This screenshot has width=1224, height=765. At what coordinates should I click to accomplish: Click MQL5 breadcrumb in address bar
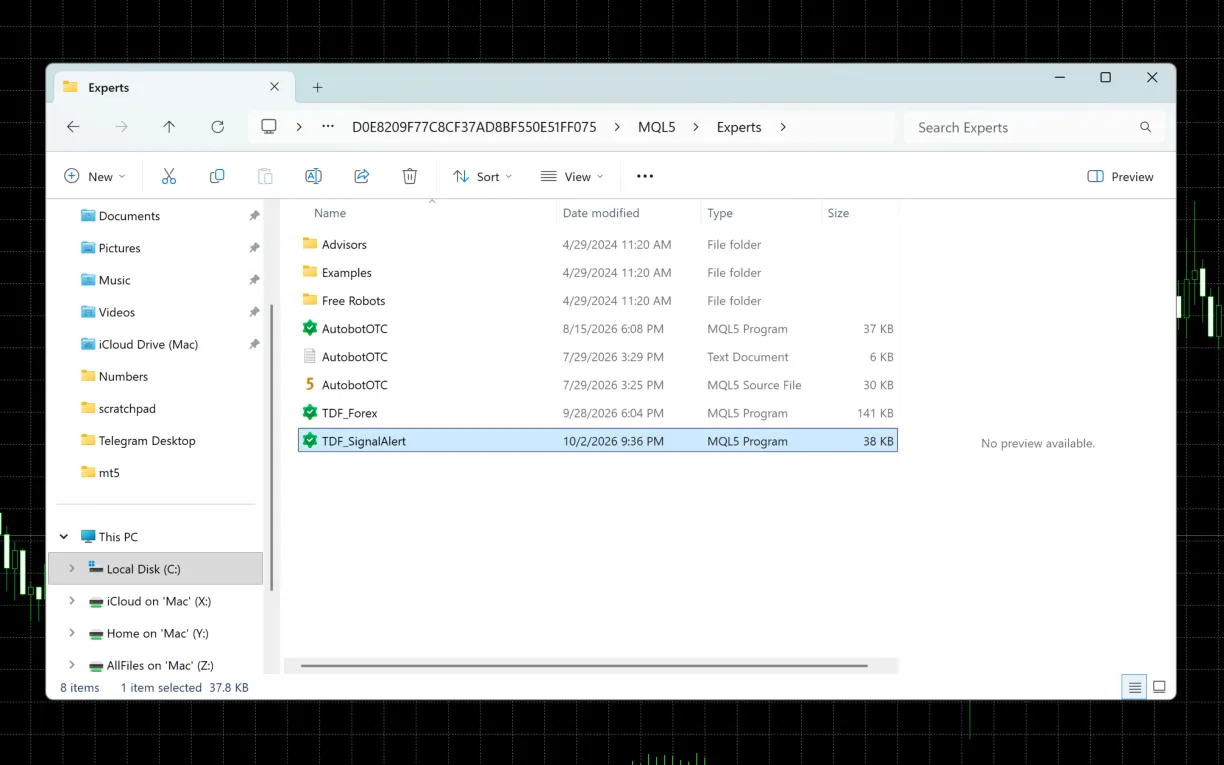point(657,127)
